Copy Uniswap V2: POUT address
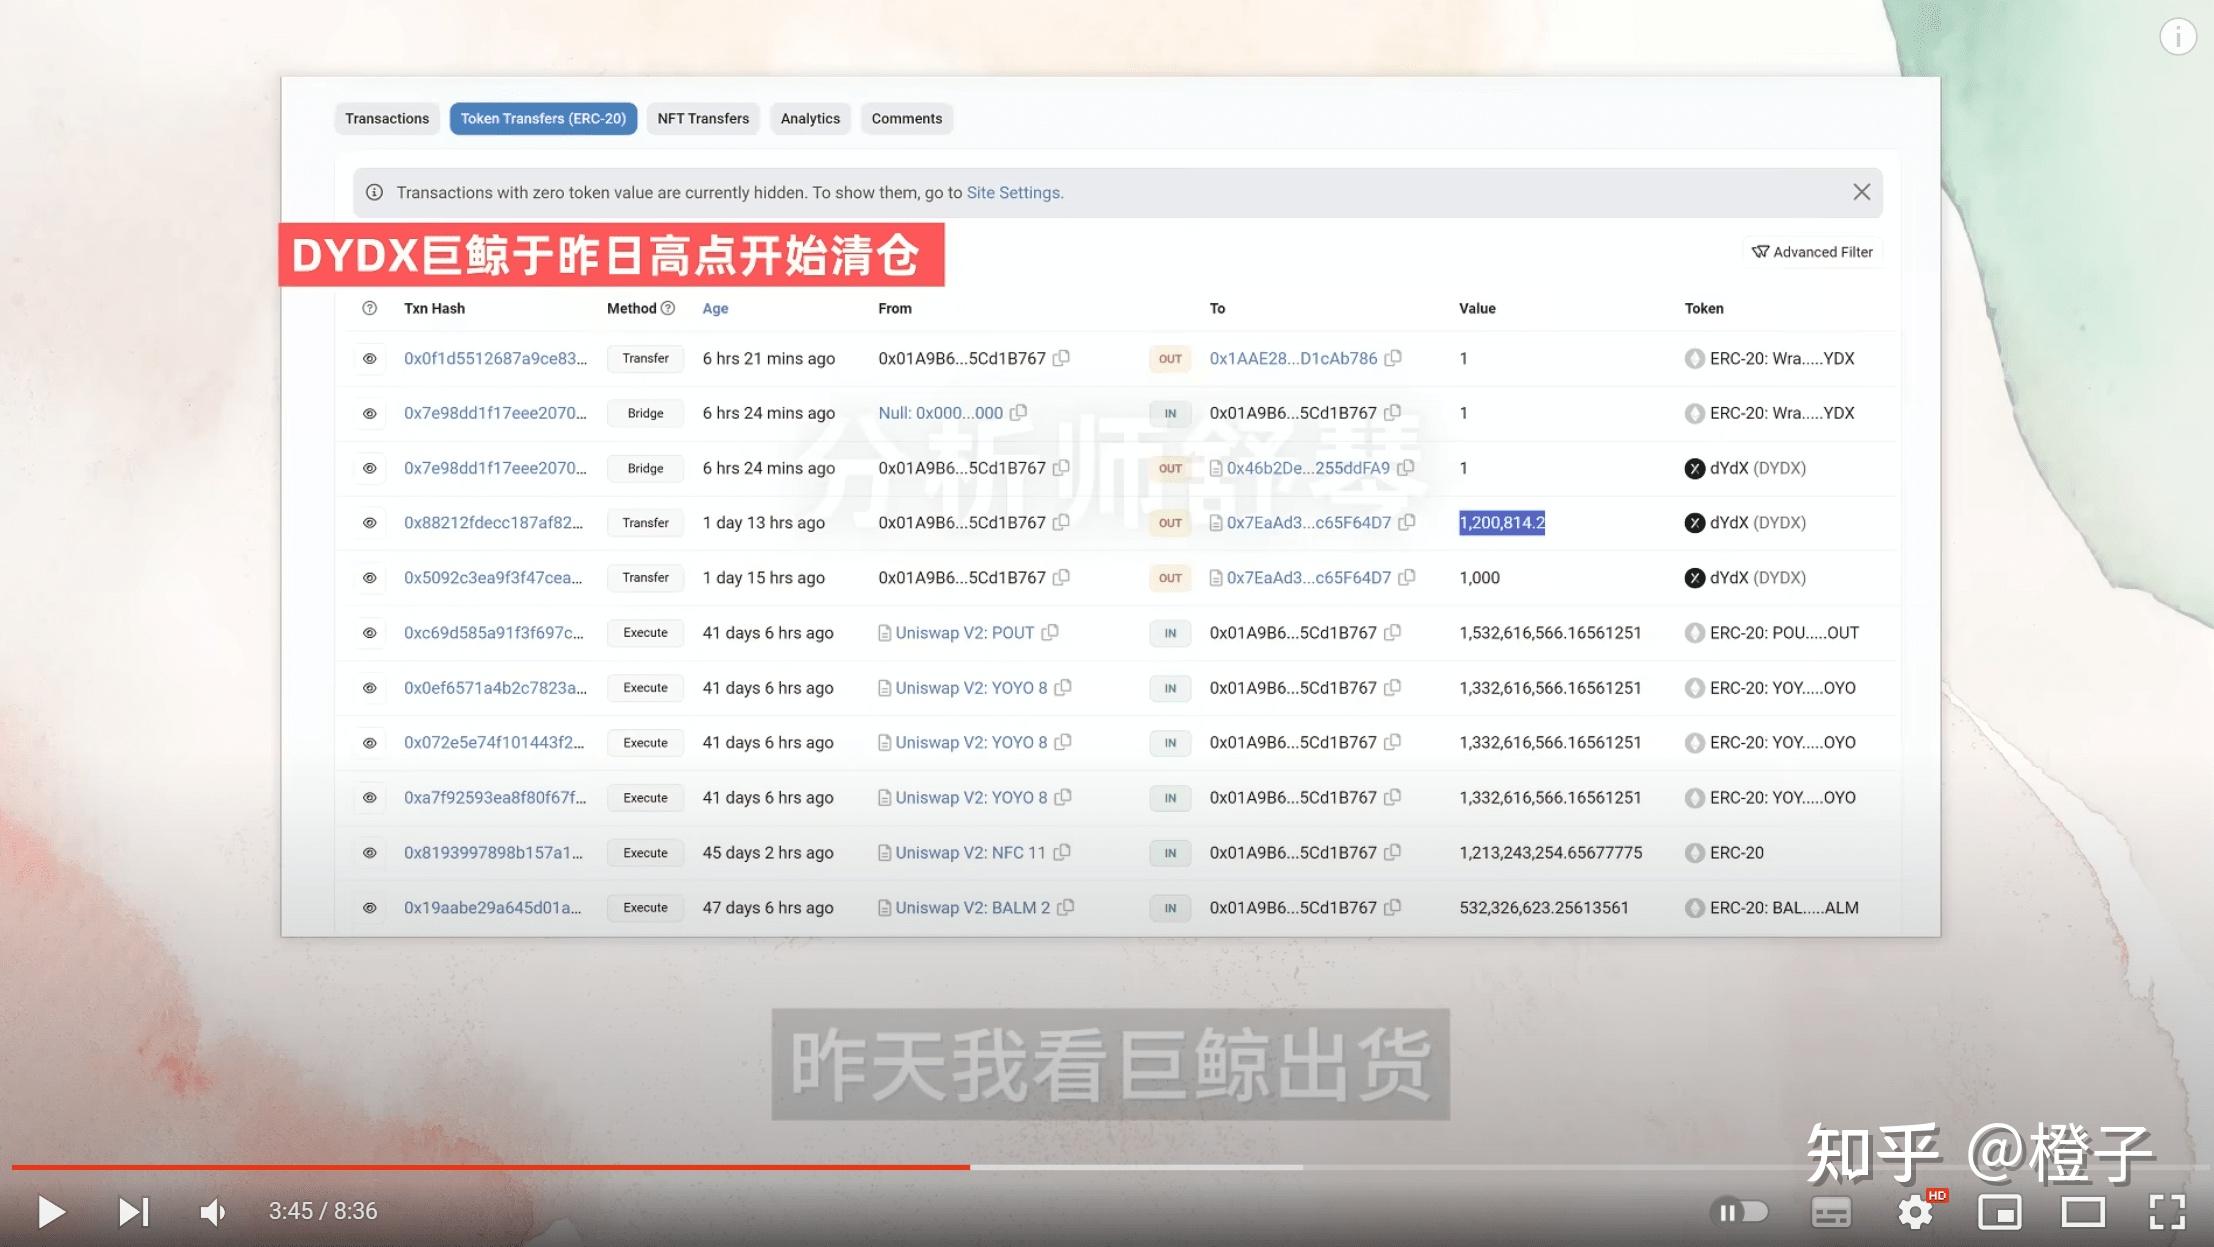Image resolution: width=2214 pixels, height=1247 pixels. 1050,633
